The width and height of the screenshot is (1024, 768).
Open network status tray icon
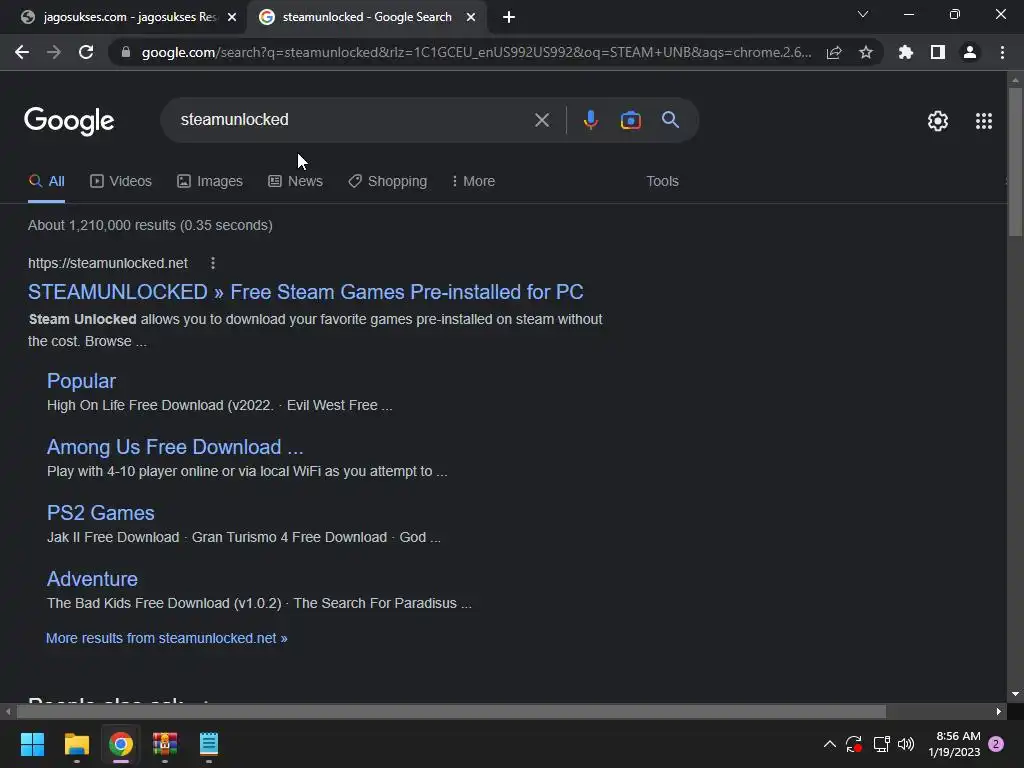coord(881,744)
